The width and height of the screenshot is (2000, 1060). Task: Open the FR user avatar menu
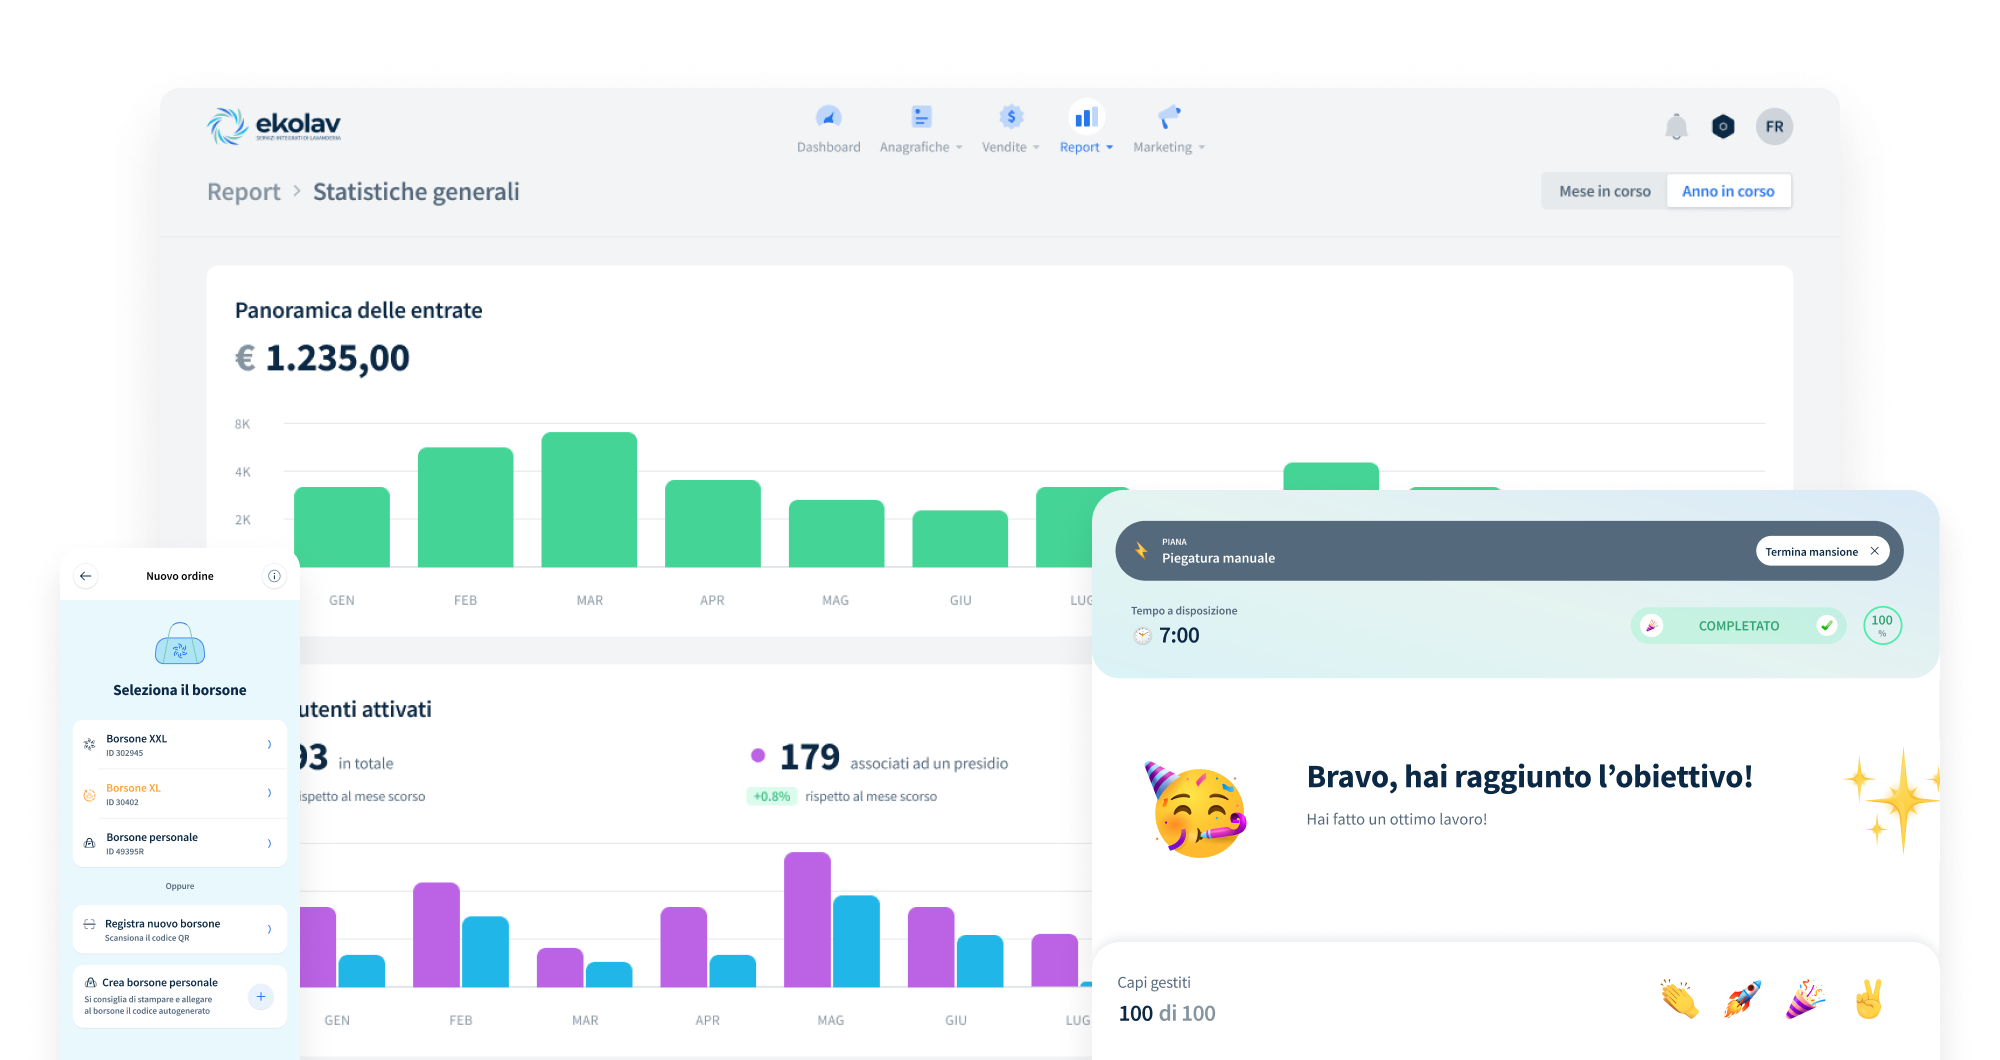click(1774, 127)
